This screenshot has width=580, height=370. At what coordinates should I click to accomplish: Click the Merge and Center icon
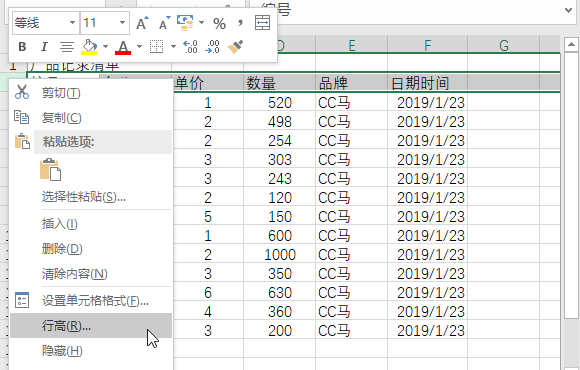[x=263, y=23]
